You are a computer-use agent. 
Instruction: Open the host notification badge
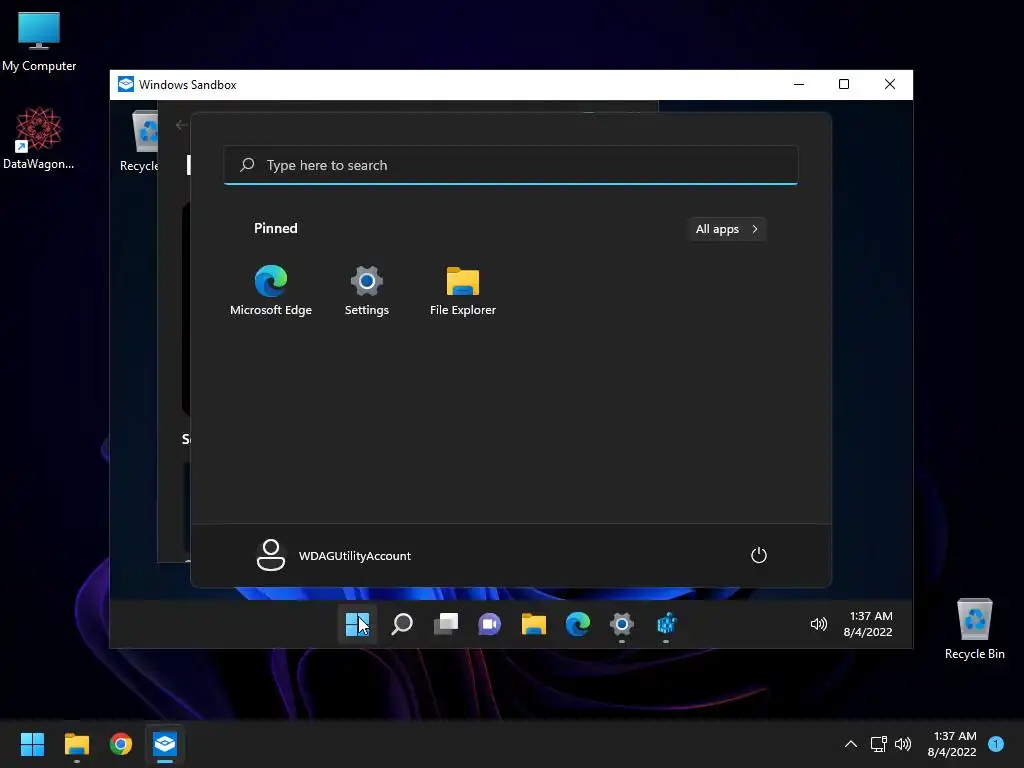995,744
